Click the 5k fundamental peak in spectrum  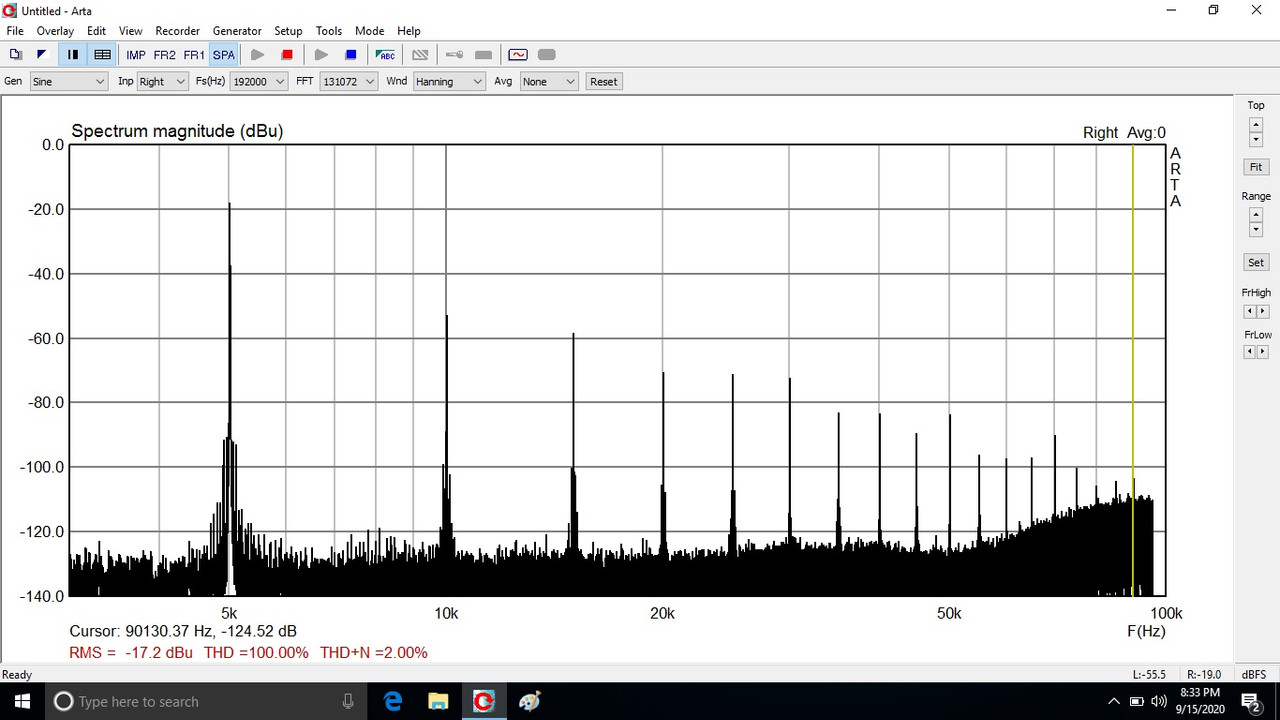[x=229, y=400]
